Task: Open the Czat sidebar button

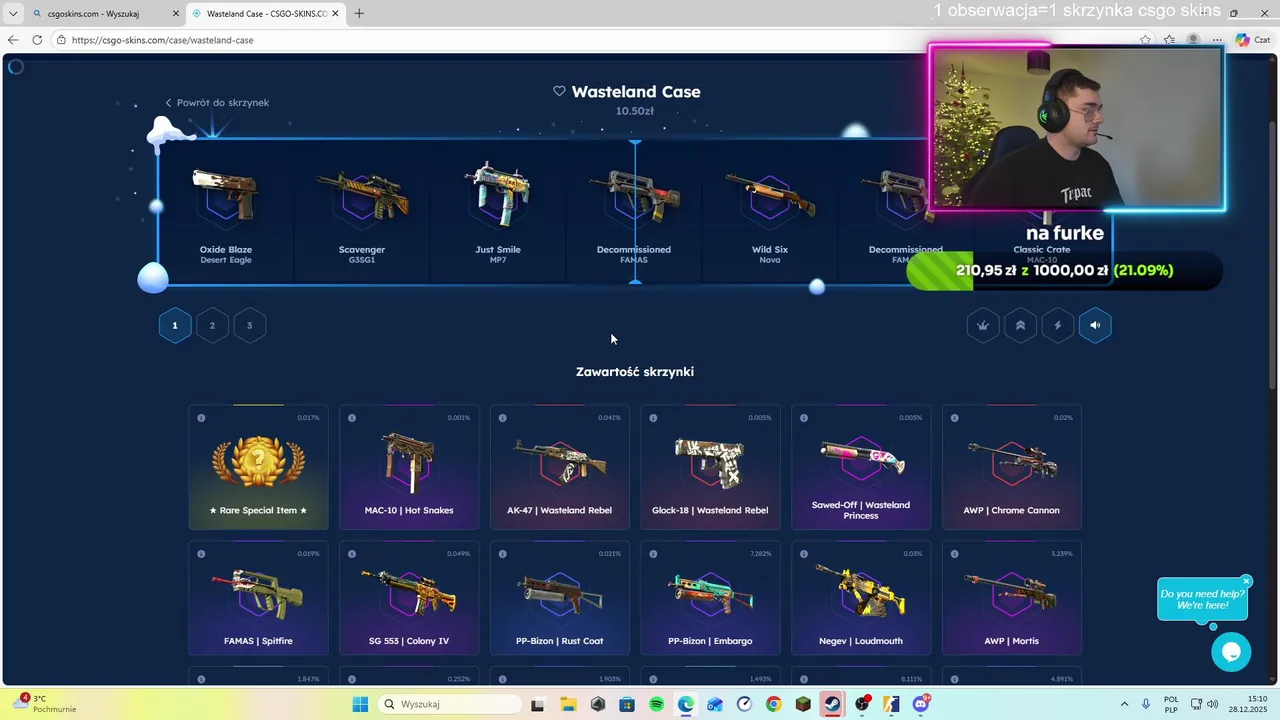Action: tap(1252, 40)
